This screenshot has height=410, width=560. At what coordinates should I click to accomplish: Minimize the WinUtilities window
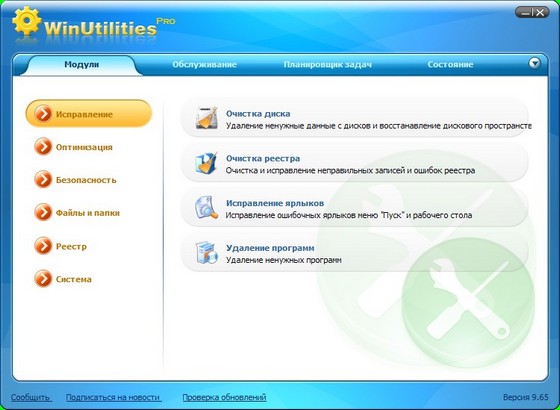coord(525,13)
